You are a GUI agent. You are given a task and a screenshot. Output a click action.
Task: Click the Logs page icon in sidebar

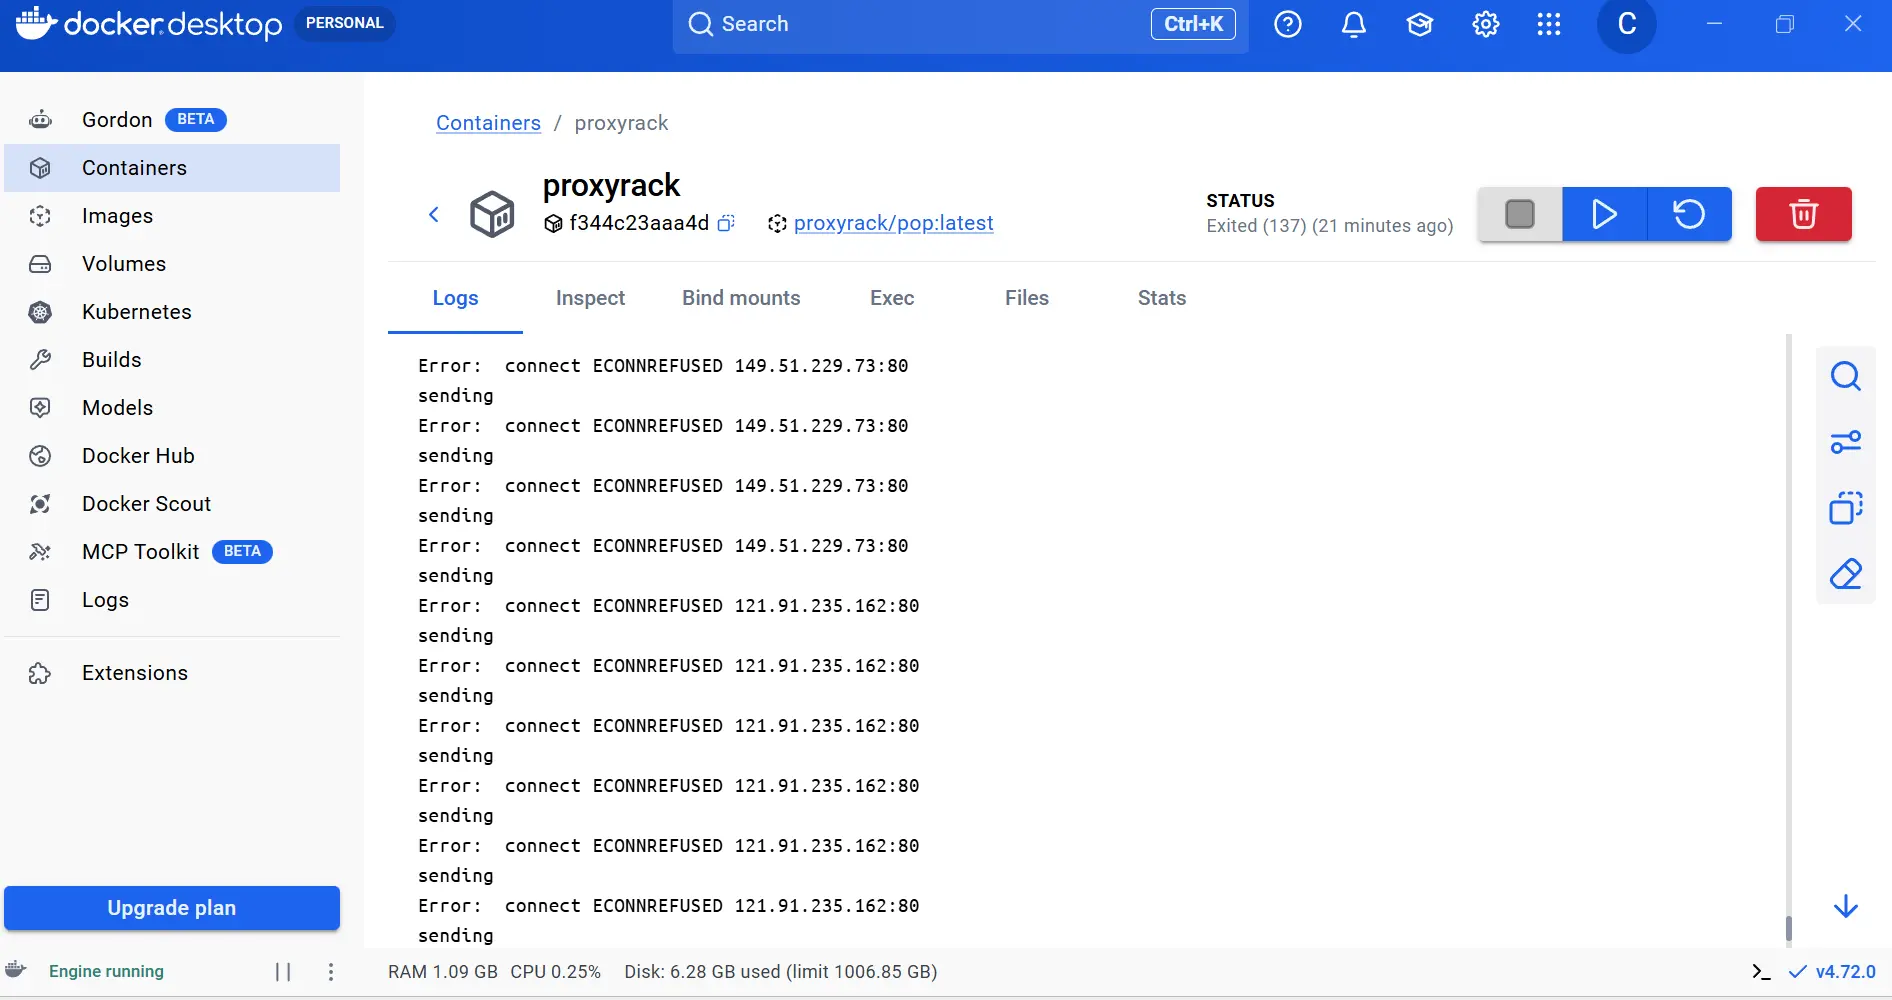(40, 600)
